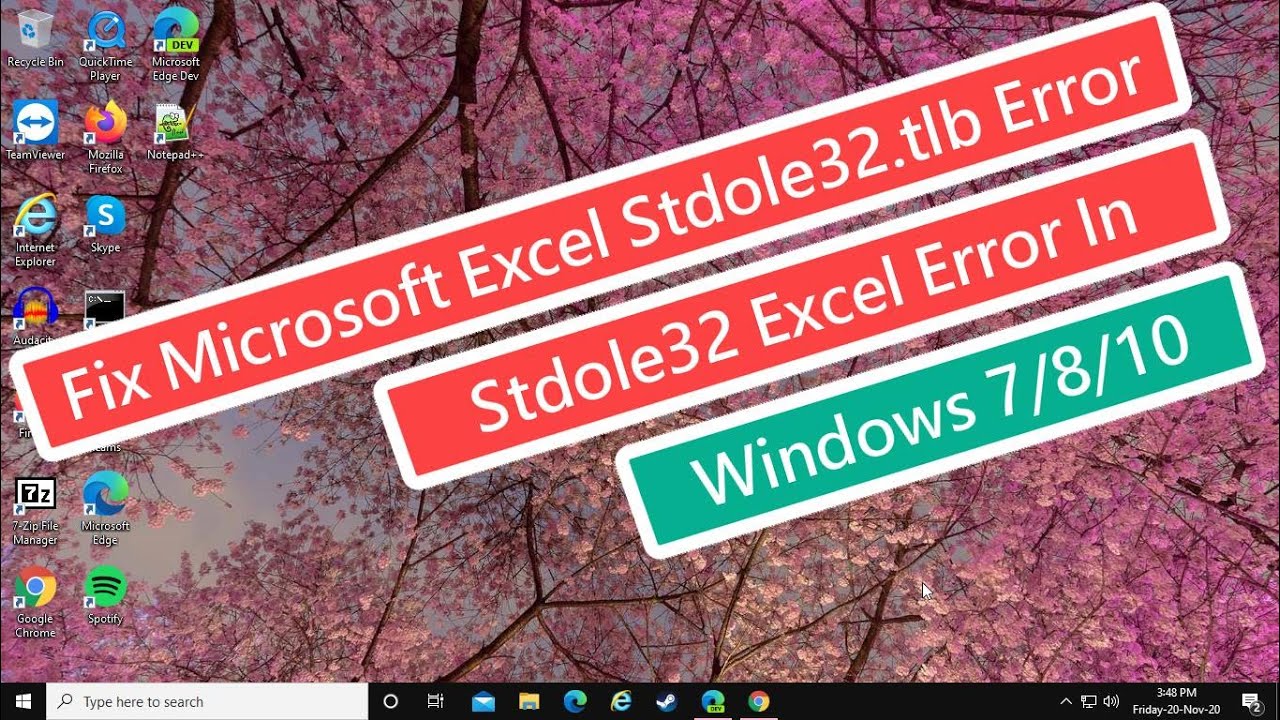Launch Spotify from the desktop

[x=105, y=595]
